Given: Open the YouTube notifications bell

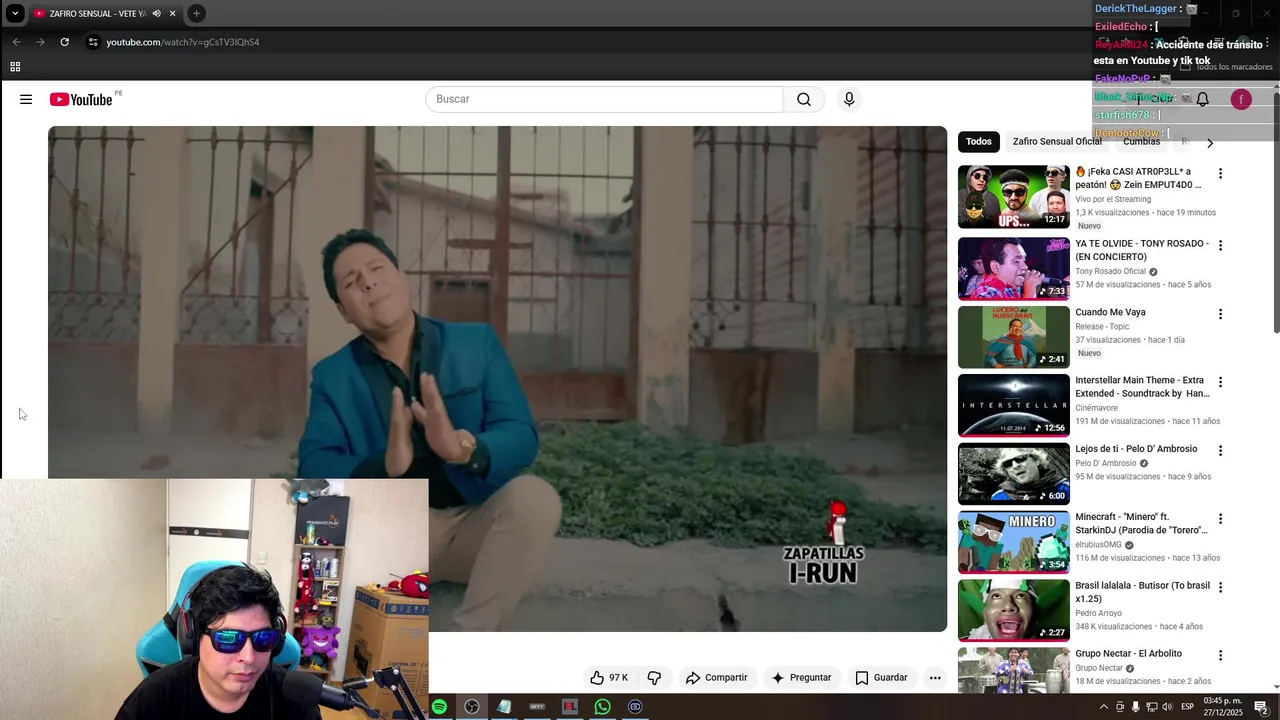Looking at the screenshot, I should 1203,99.
